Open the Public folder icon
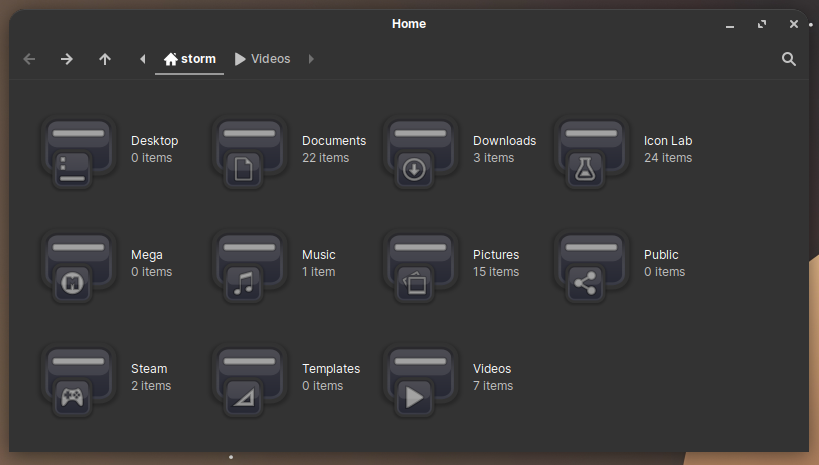The width and height of the screenshot is (819, 465). [x=591, y=266]
